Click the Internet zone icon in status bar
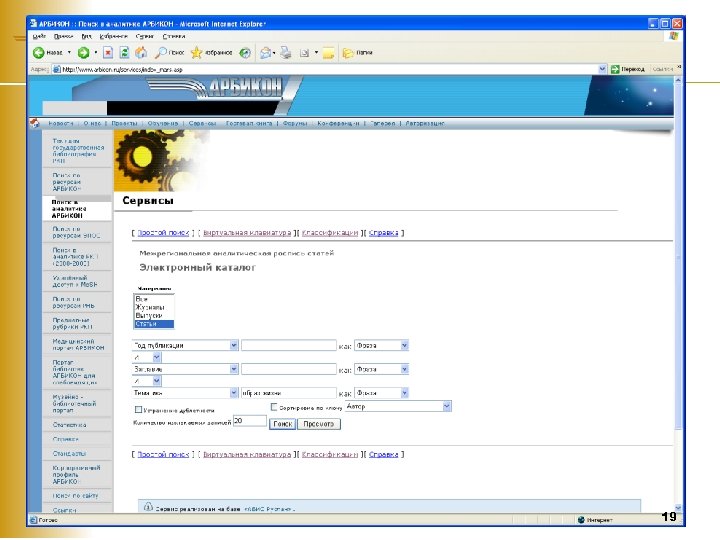Image resolution: width=720 pixels, height=540 pixels. [x=581, y=520]
